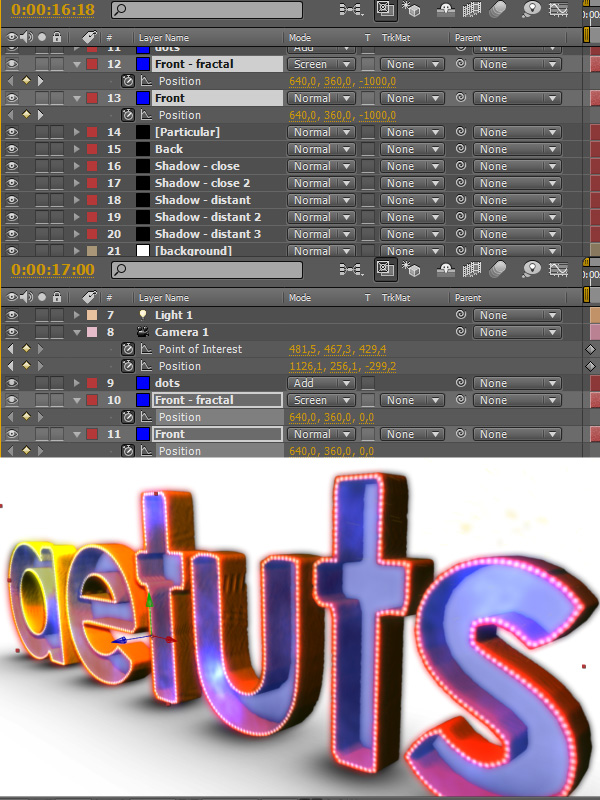The width and height of the screenshot is (600, 800).
Task: Enable Draft 3D in the 0:00:17:00 timeline
Action: [x=411, y=270]
